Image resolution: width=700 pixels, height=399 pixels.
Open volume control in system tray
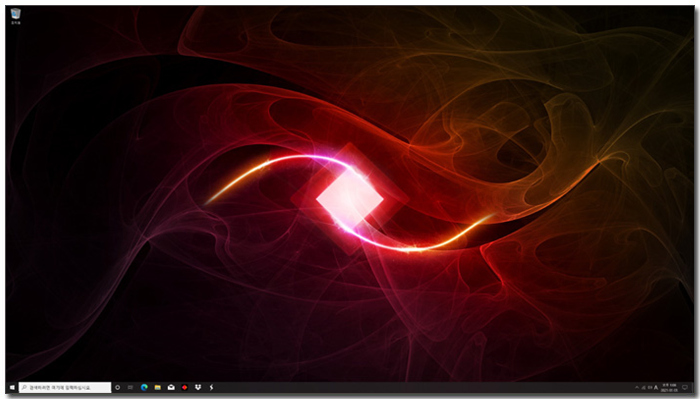(x=650, y=387)
